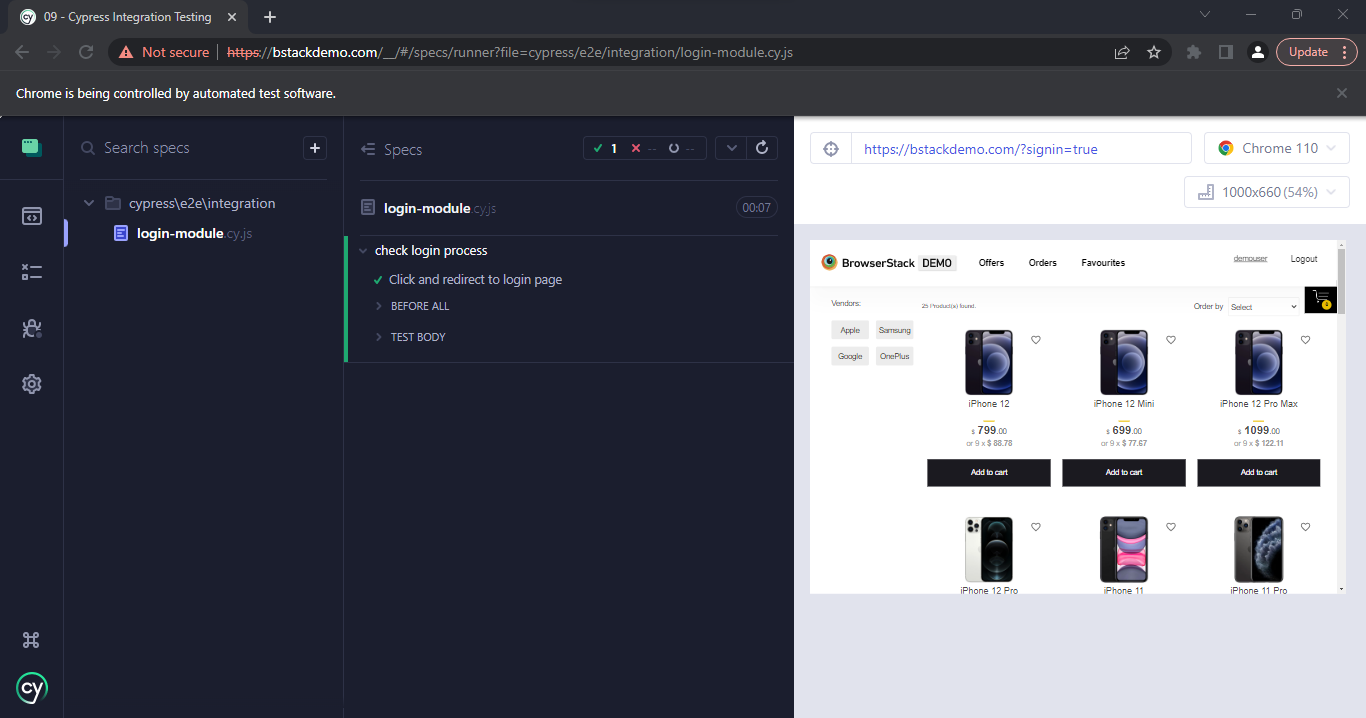The image size is (1366, 718).
Task: Bookmark this page with star icon
Action: pos(1154,52)
